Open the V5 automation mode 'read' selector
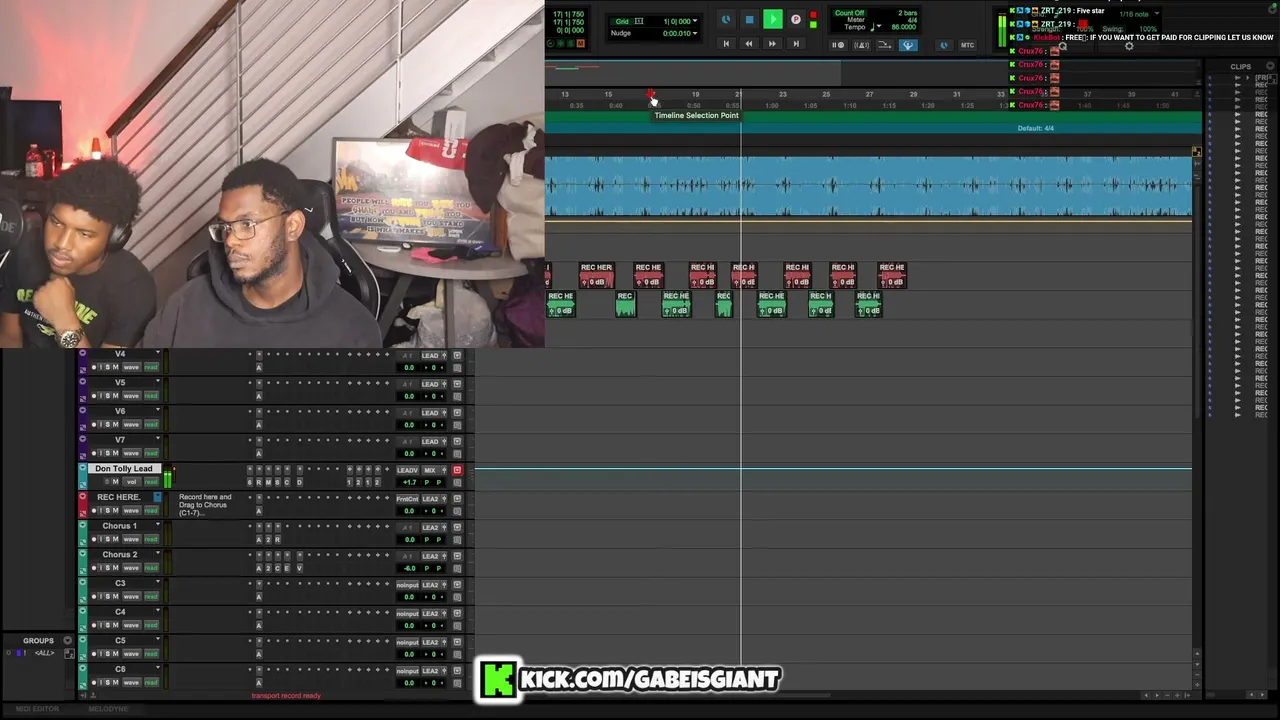The image size is (1280, 720). coord(151,396)
